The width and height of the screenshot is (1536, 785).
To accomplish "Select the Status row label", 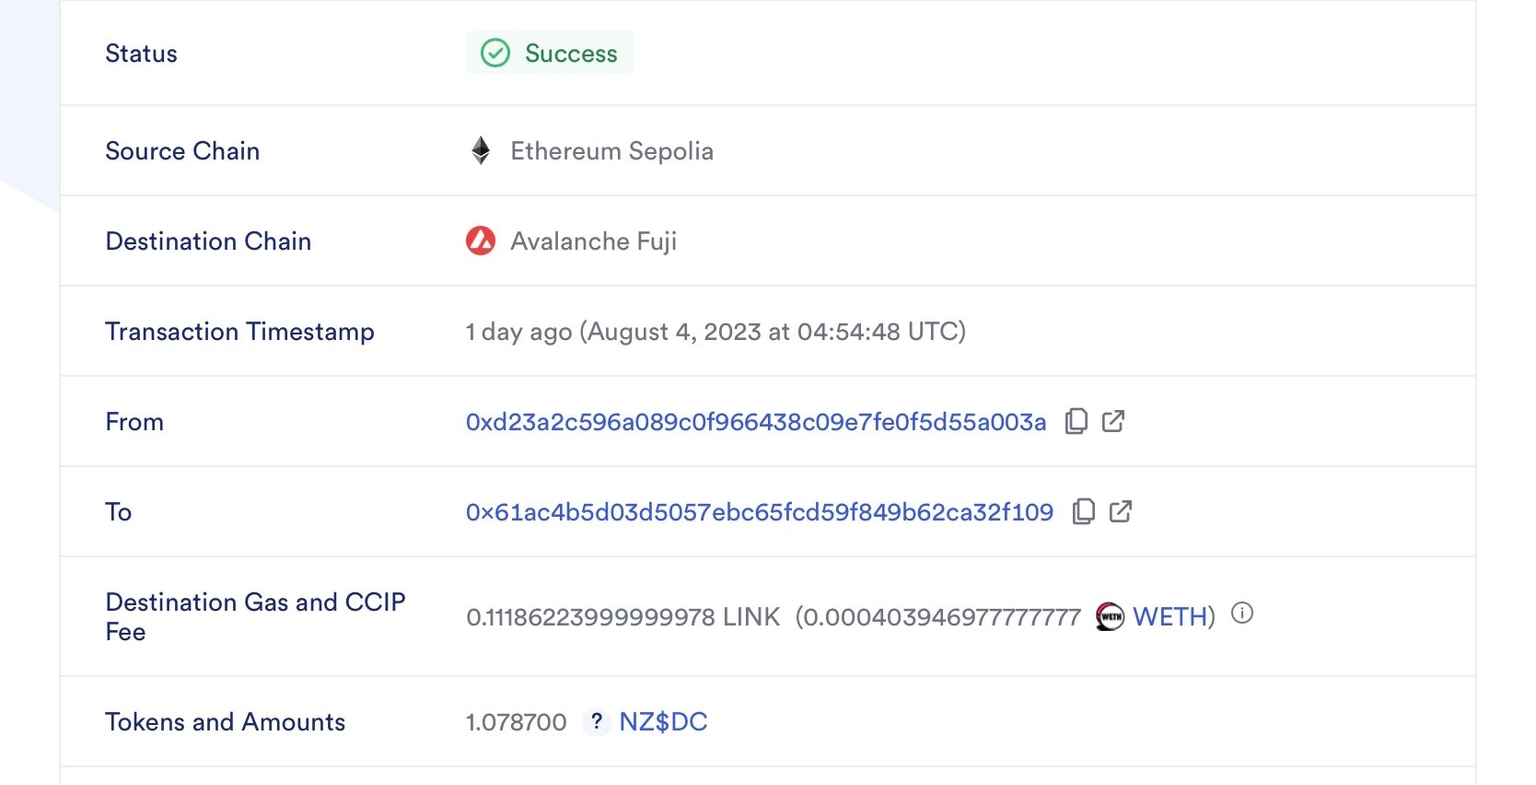I will 141,53.
